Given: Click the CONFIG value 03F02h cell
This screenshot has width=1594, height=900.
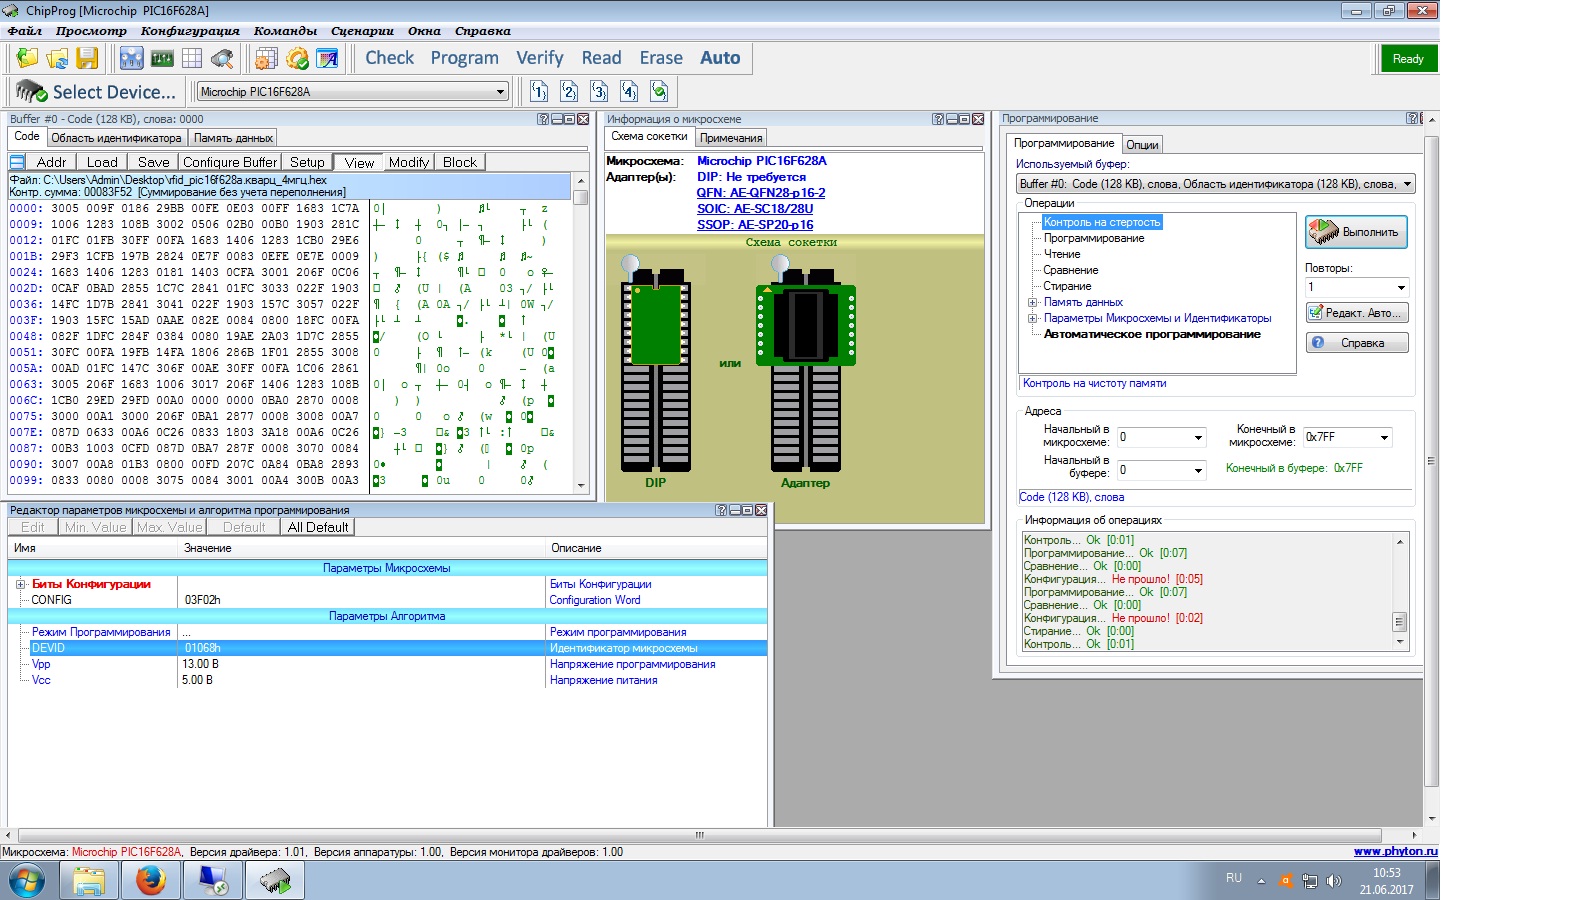Looking at the screenshot, I should pyautogui.click(x=362, y=600).
